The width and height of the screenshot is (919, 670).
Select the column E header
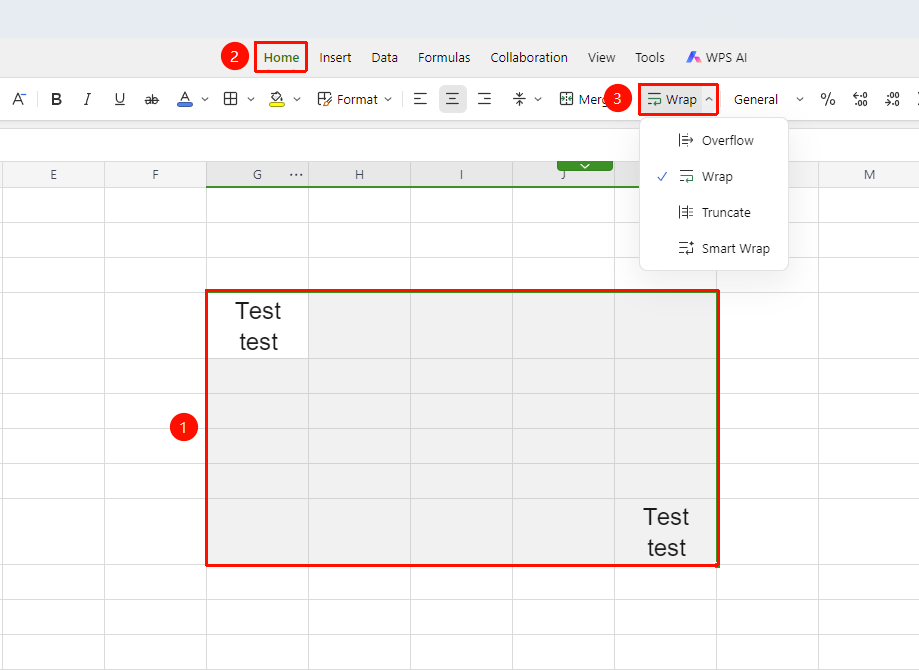[x=53, y=175]
